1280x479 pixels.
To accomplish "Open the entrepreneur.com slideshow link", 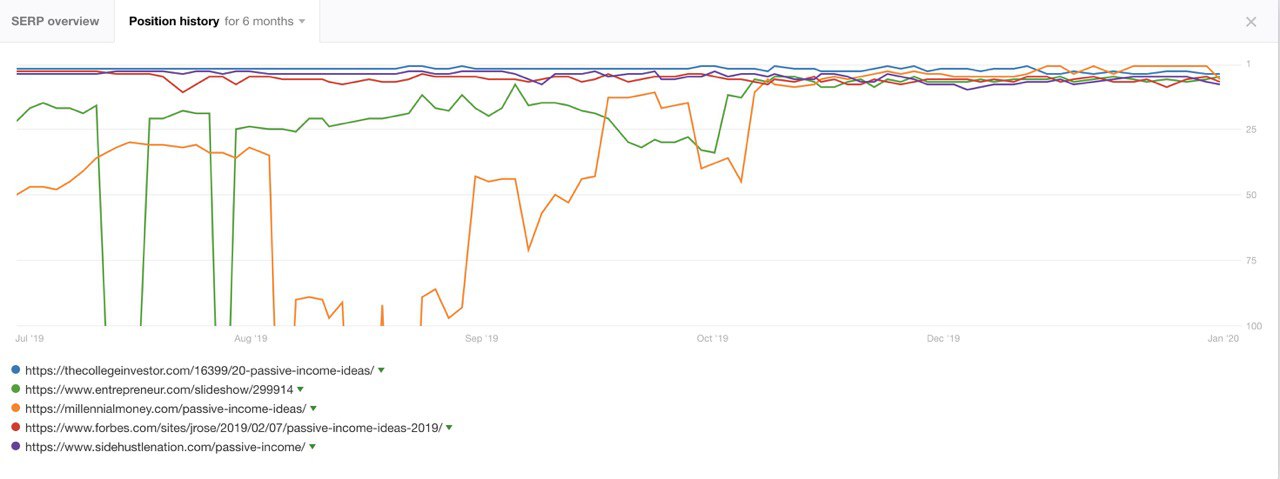I will pyautogui.click(x=159, y=389).
